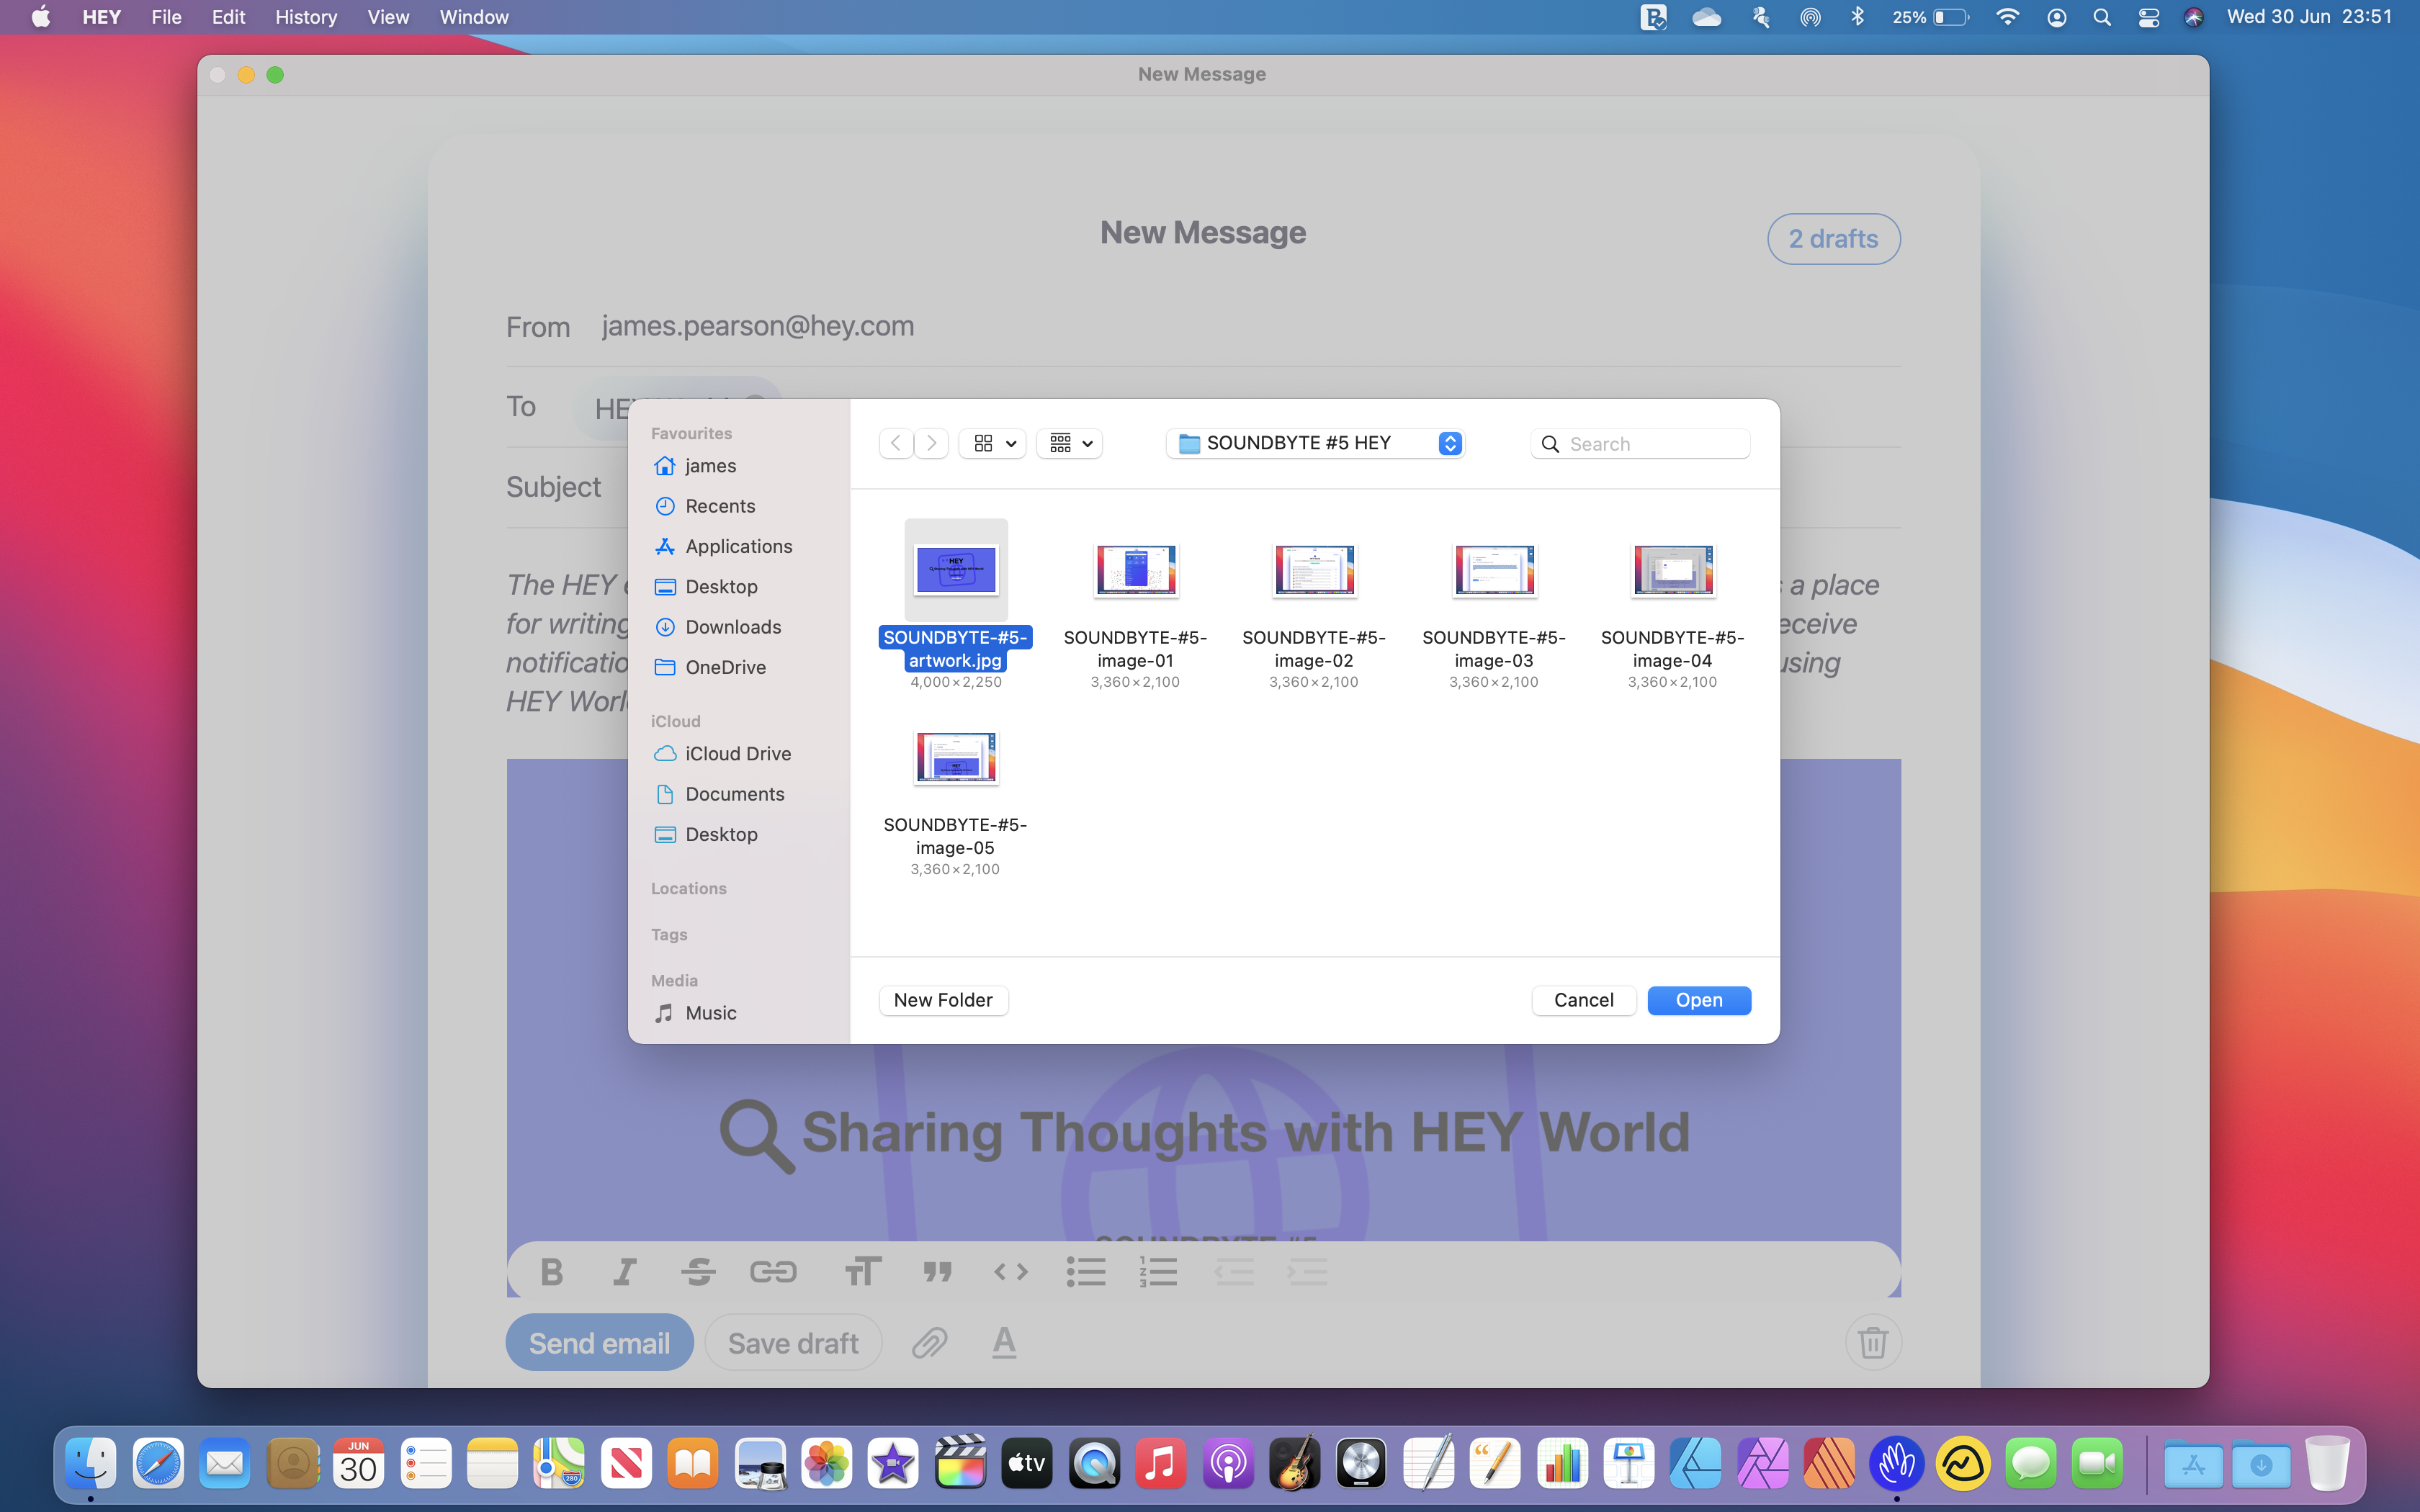Select iCloud Drive in the sidebar
Viewport: 2420px width, 1512px height.
tap(737, 754)
